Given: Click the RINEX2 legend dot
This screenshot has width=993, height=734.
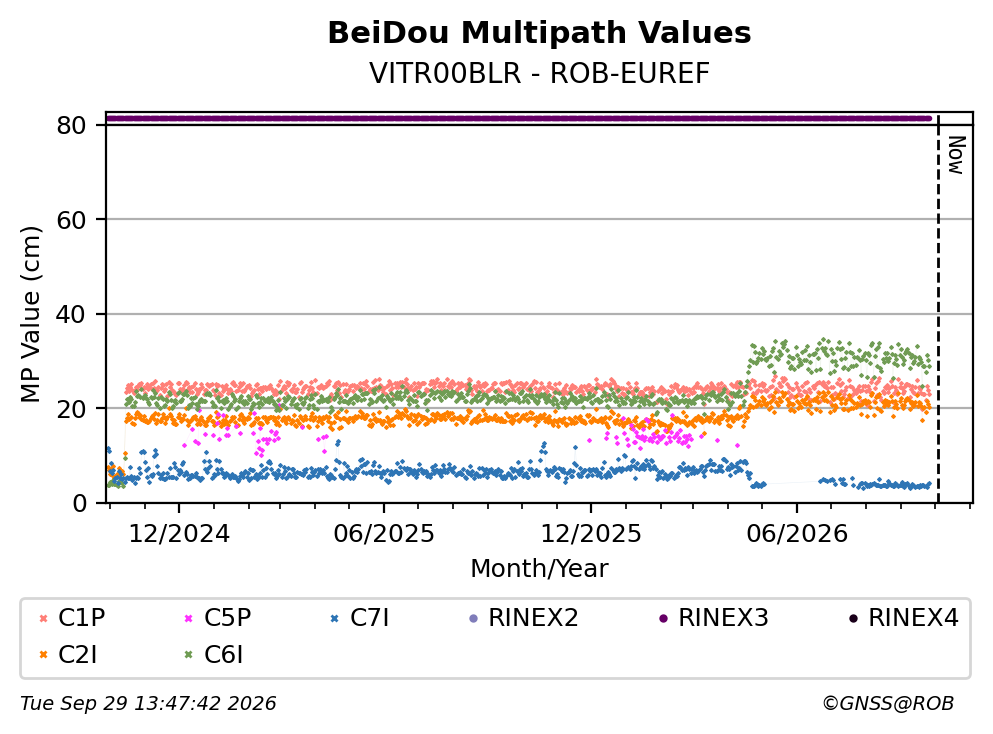Looking at the screenshot, I should pos(473,618).
